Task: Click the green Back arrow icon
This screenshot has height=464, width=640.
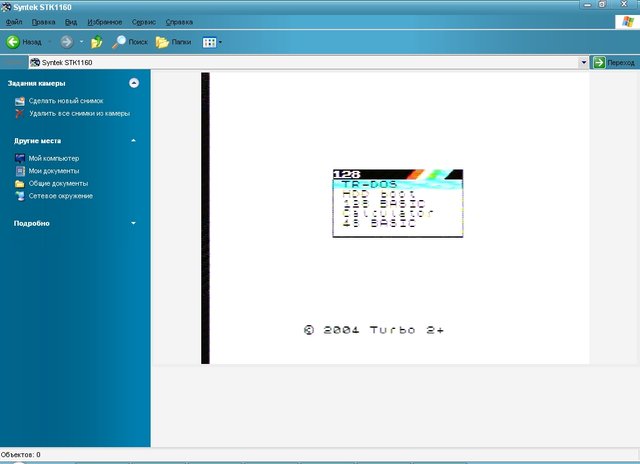Action: click(13, 42)
